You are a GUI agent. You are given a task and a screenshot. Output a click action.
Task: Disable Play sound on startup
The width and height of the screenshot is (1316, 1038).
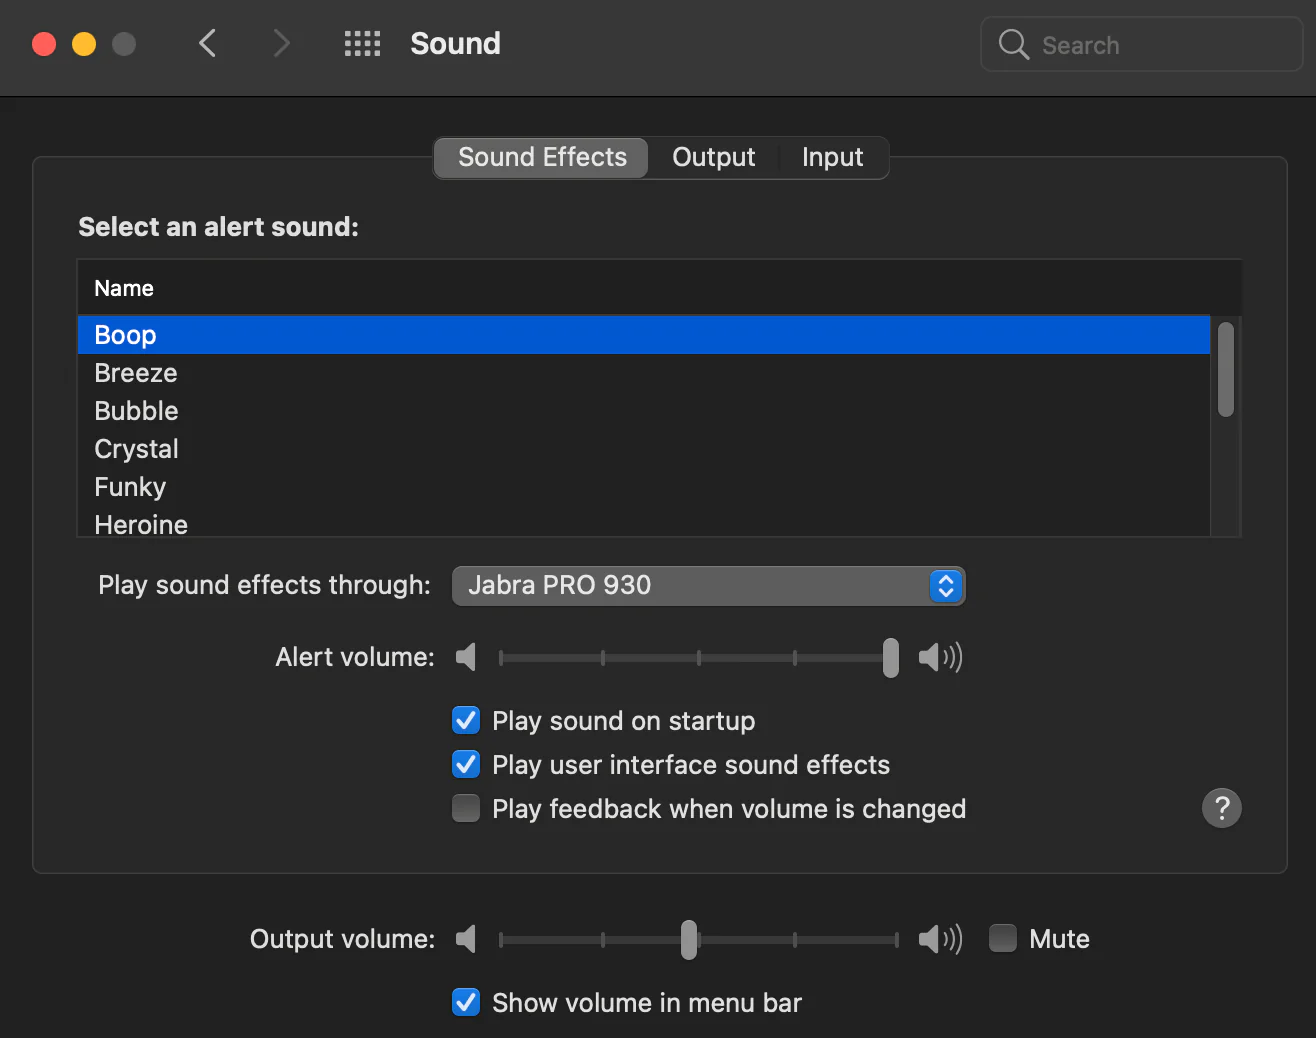point(466,721)
